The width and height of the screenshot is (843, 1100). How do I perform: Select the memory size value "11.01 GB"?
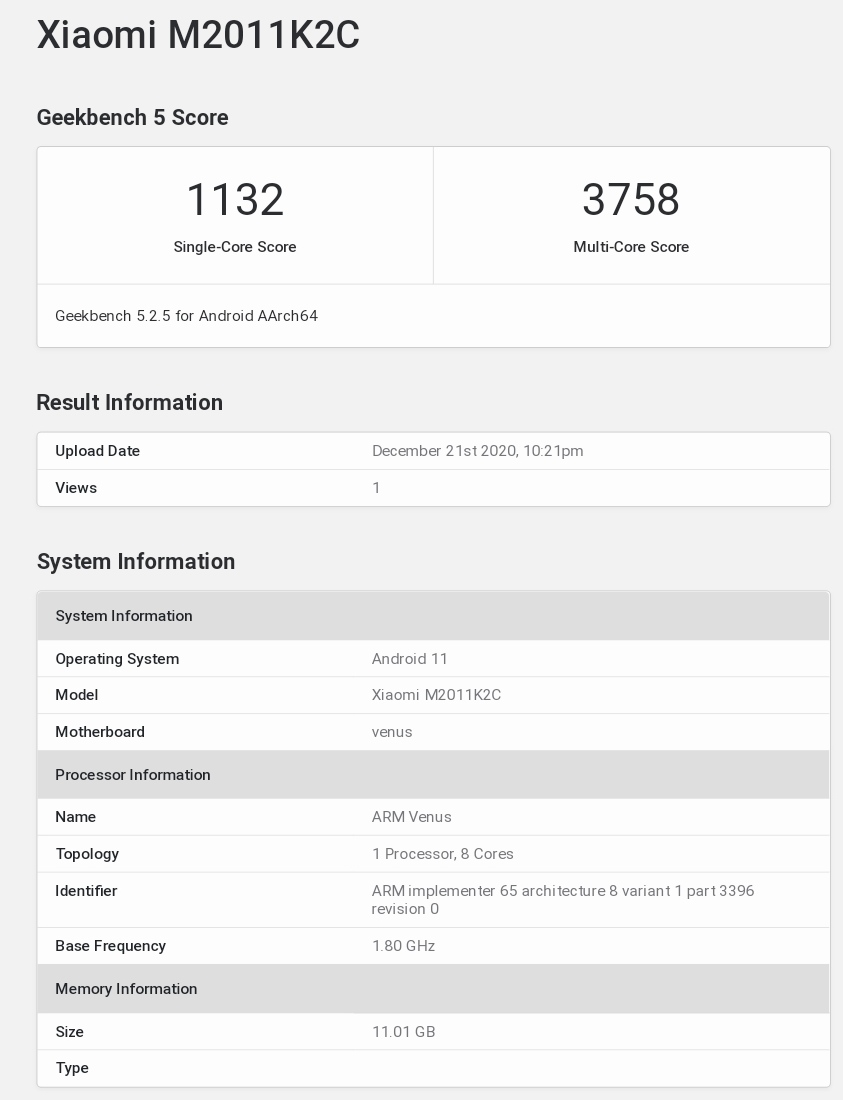tap(403, 1032)
